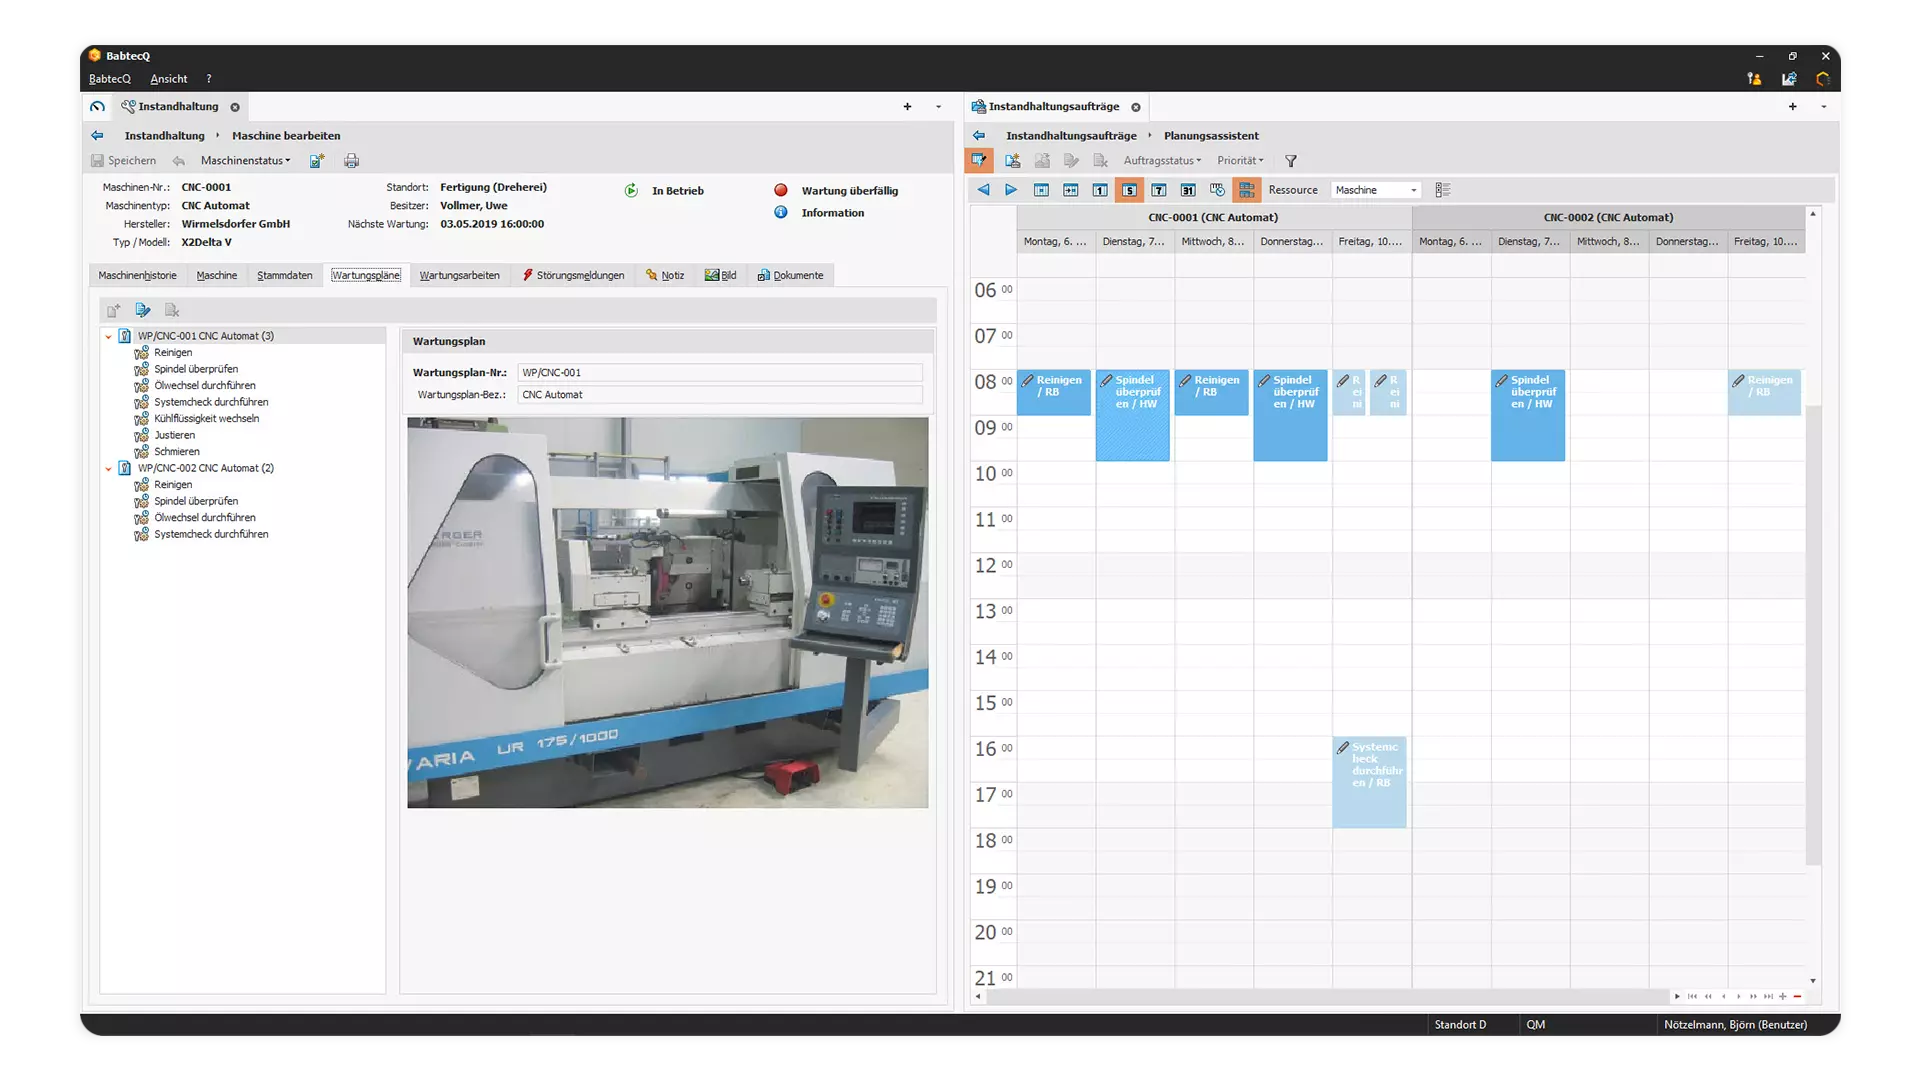Close the Instandhaltung tab
1920x1080 pixels.
[235, 107]
